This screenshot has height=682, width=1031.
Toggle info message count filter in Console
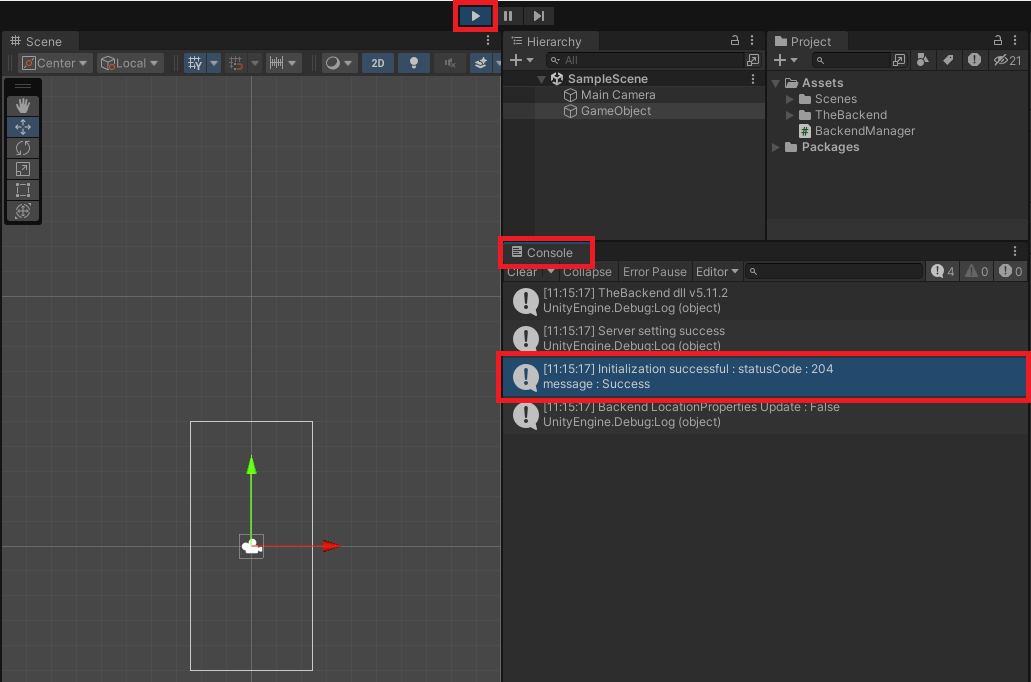[x=942, y=272]
